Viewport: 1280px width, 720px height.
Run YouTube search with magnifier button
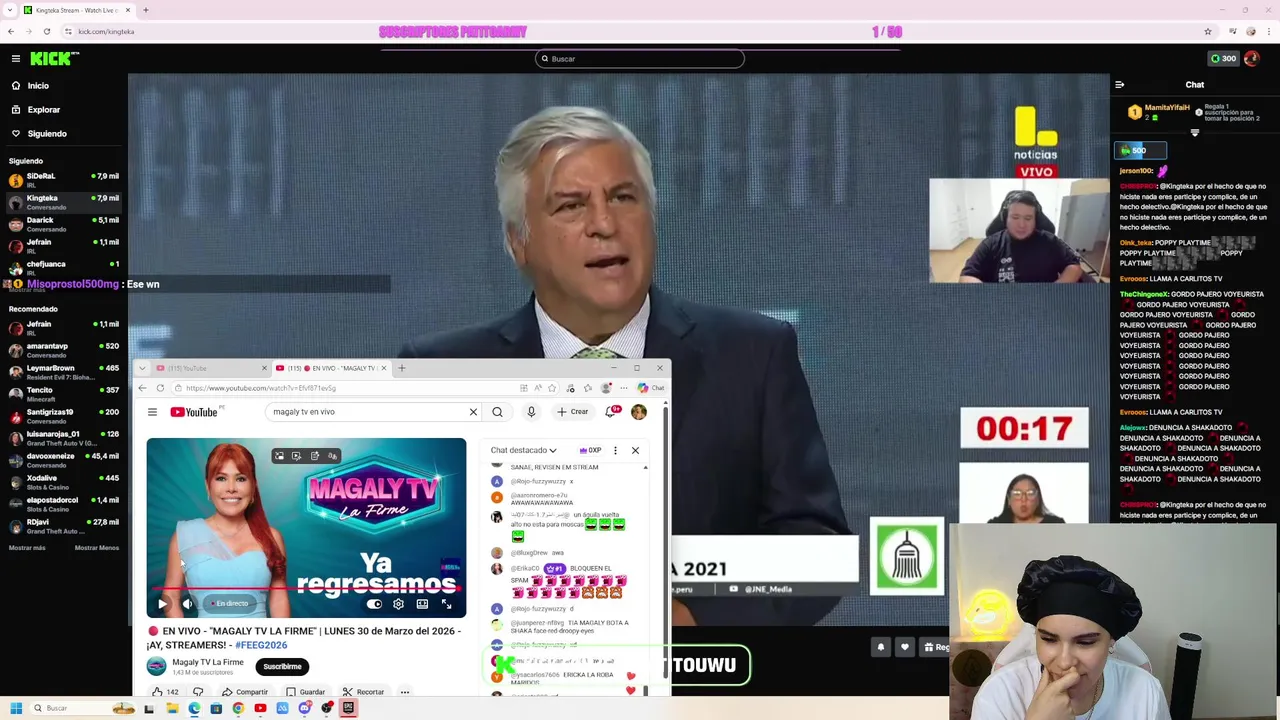tap(497, 412)
